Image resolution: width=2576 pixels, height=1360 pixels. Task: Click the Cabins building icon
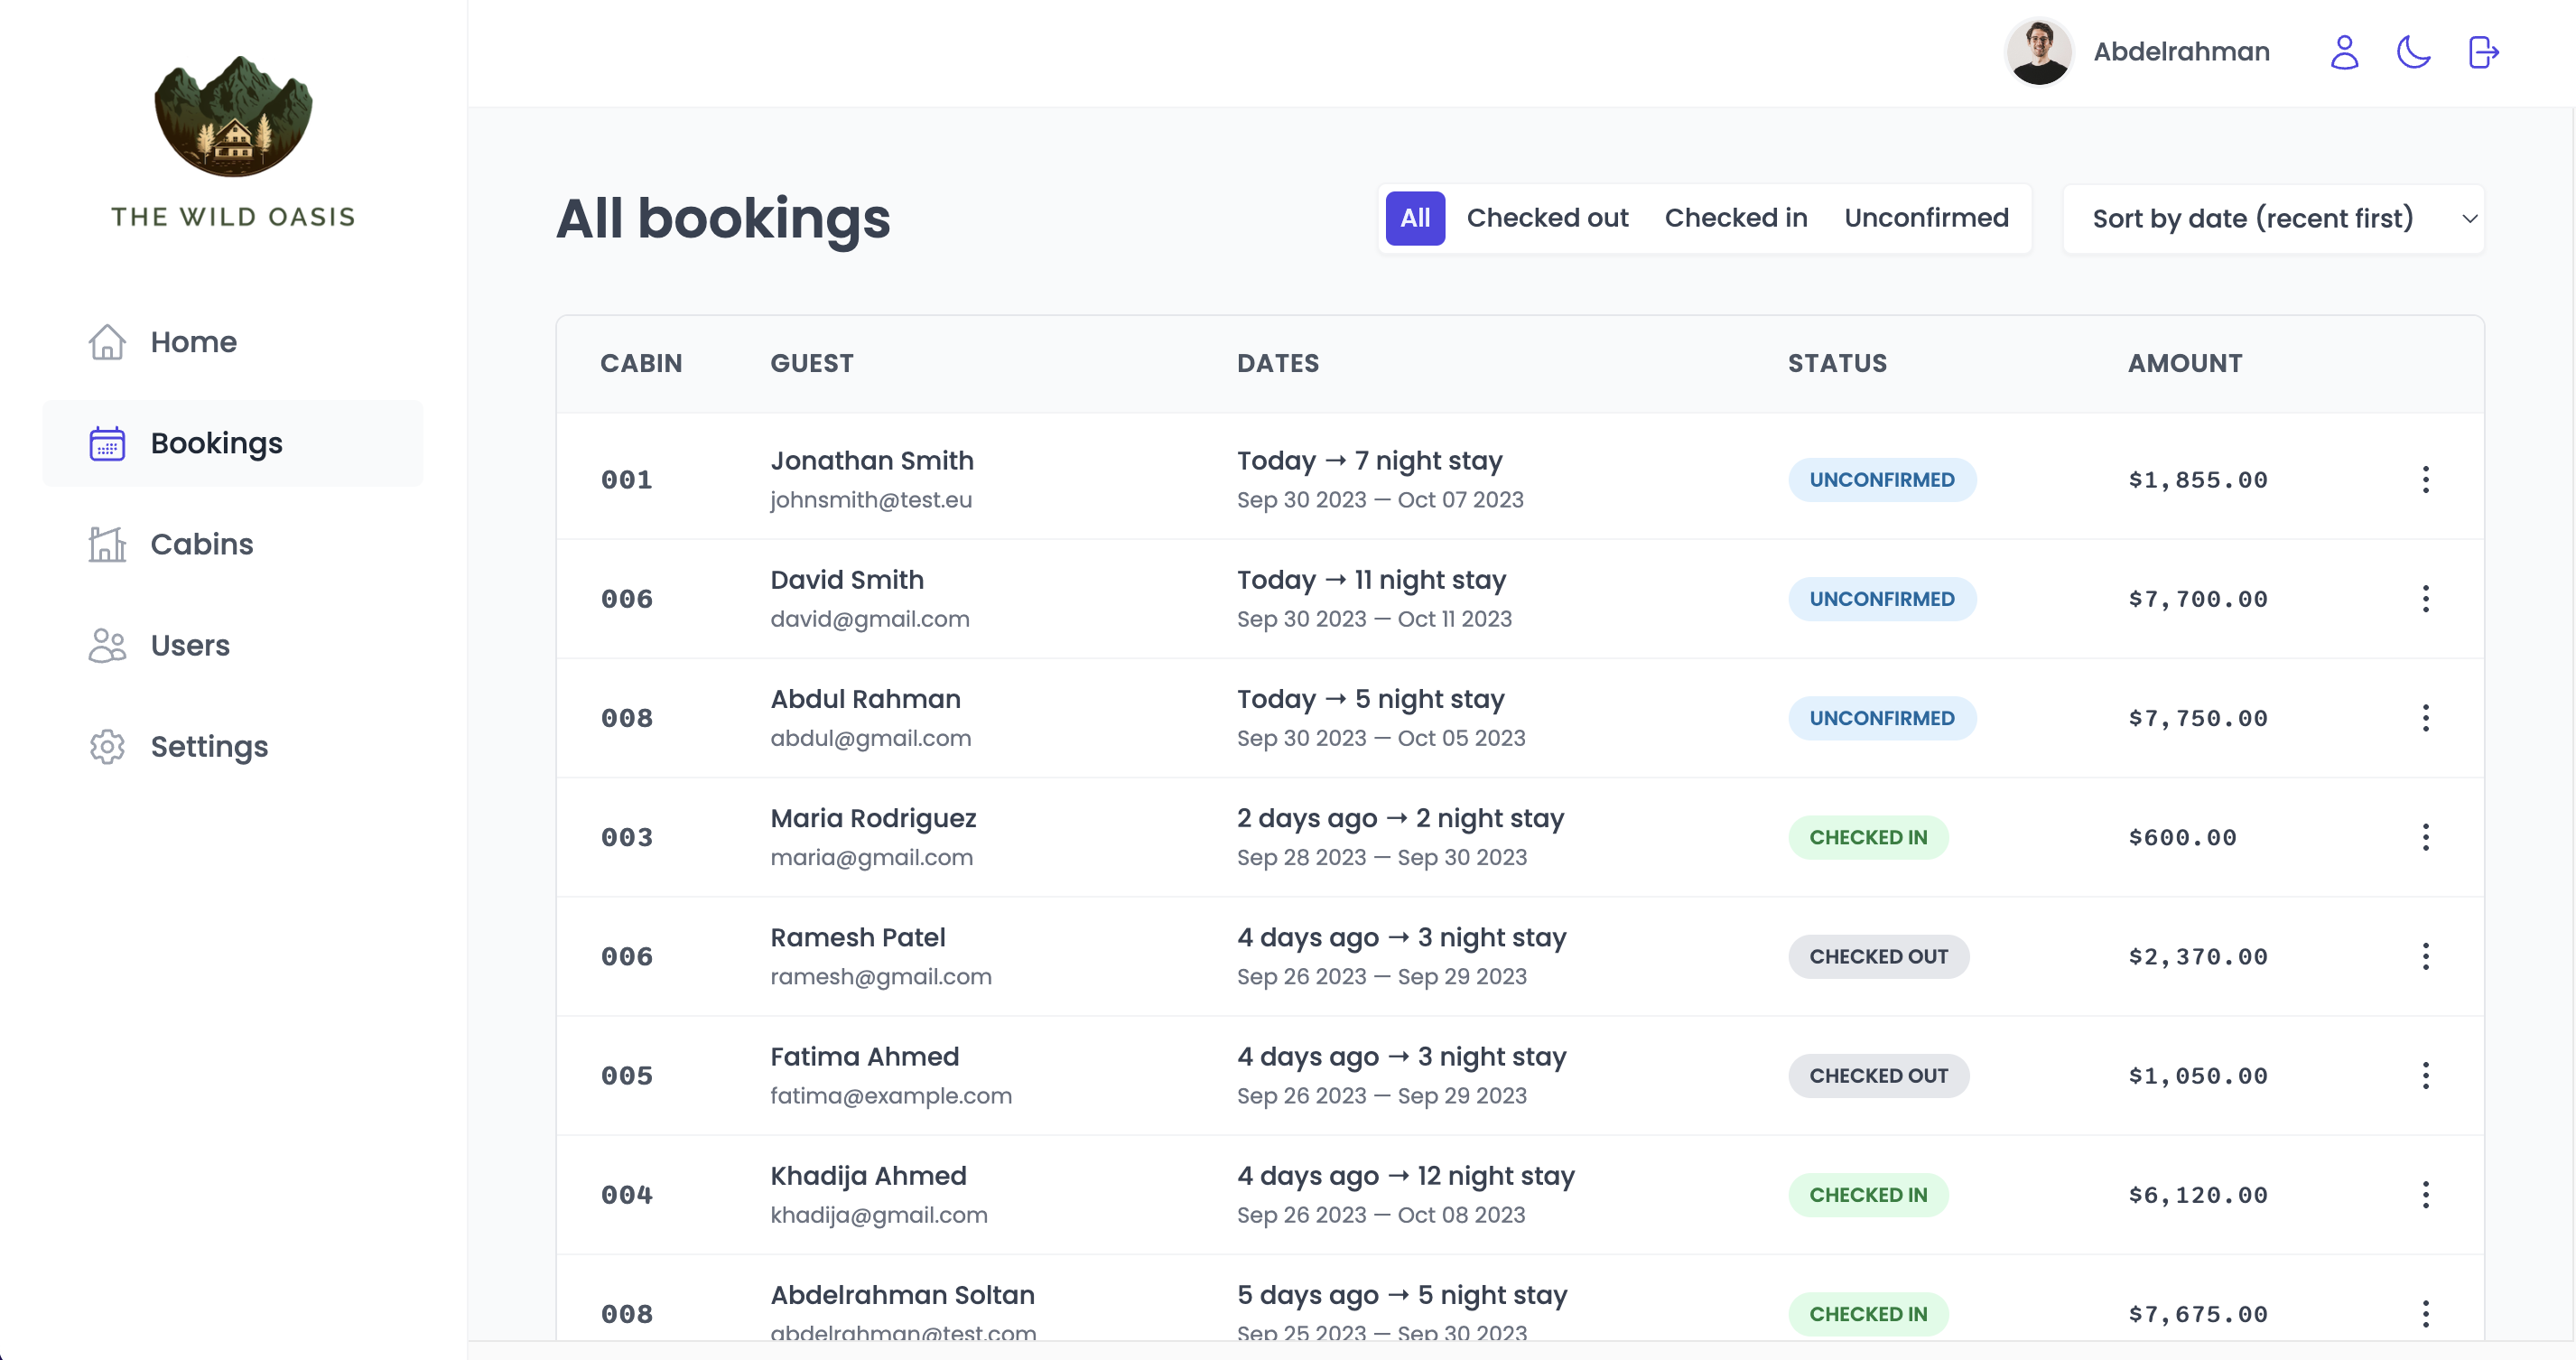click(x=107, y=544)
